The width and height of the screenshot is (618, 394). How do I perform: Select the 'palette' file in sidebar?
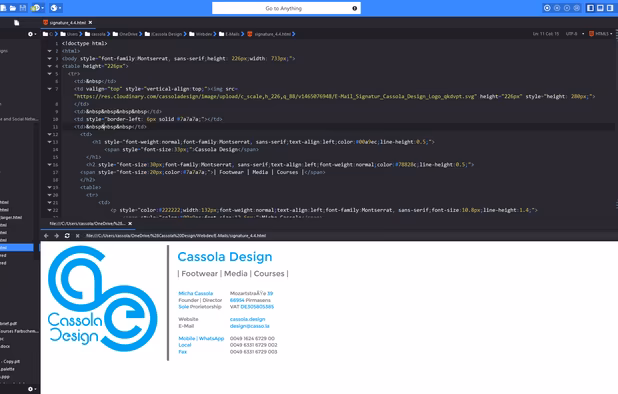point(8,369)
